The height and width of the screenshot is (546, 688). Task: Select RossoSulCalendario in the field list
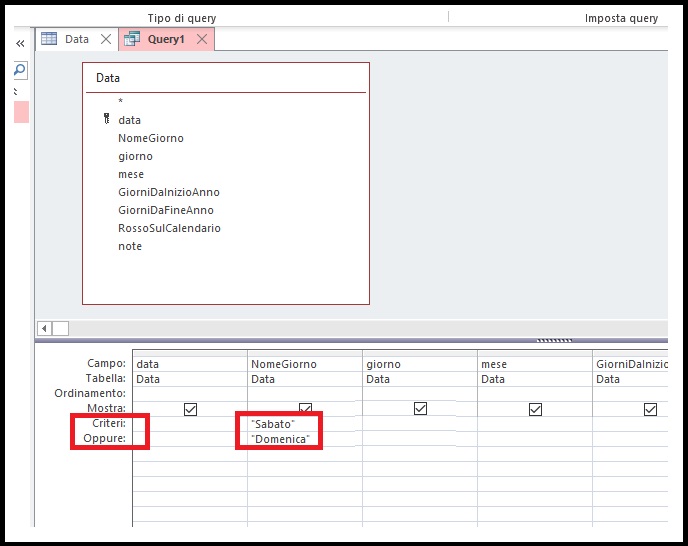click(x=169, y=228)
